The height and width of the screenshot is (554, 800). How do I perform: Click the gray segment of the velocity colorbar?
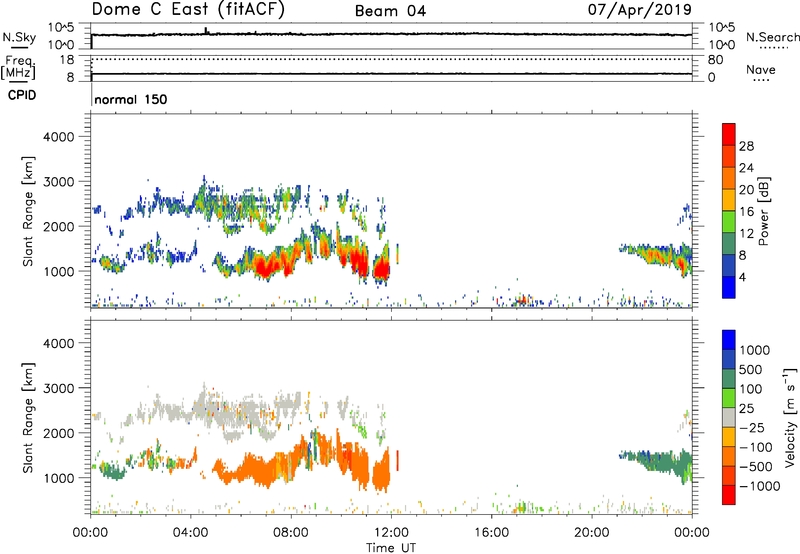(729, 418)
